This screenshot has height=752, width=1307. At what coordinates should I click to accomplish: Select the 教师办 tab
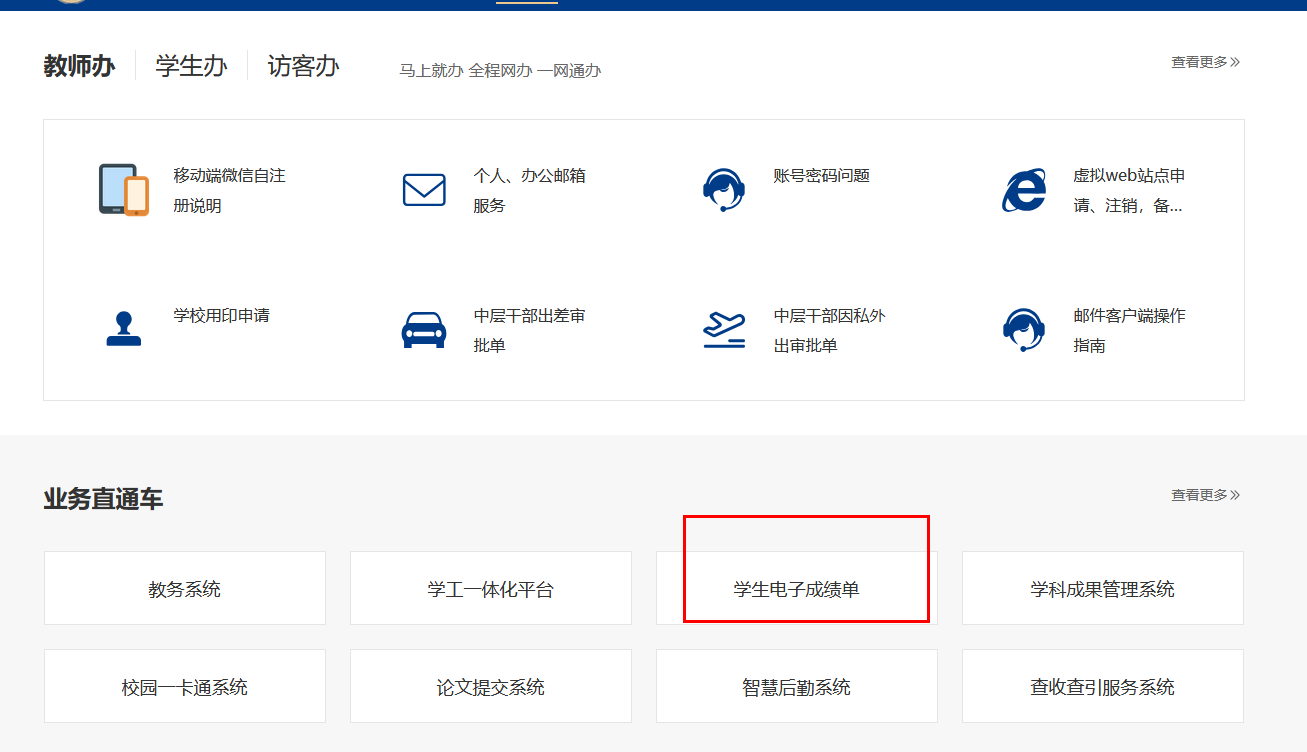pyautogui.click(x=79, y=66)
